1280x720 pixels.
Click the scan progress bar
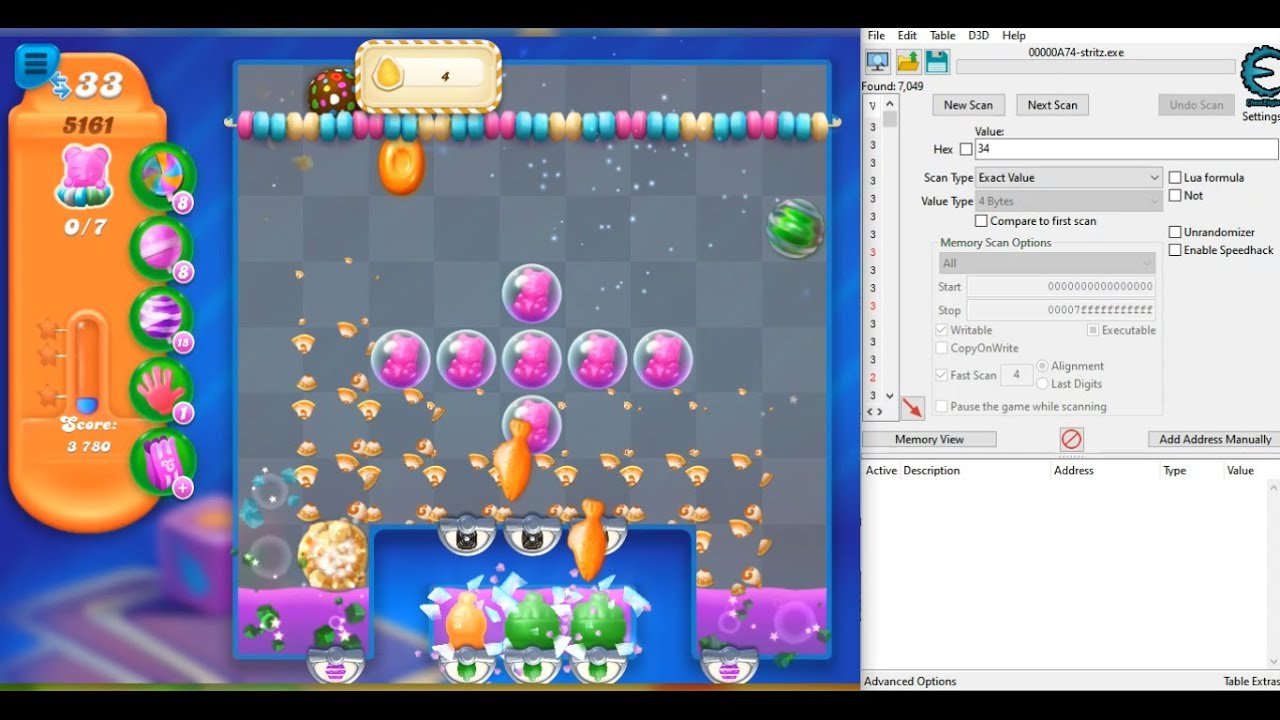(x=1095, y=67)
